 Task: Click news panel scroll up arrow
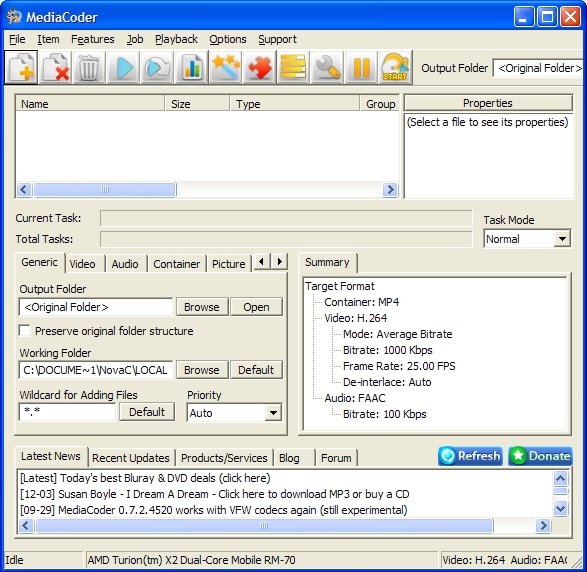pos(560,478)
